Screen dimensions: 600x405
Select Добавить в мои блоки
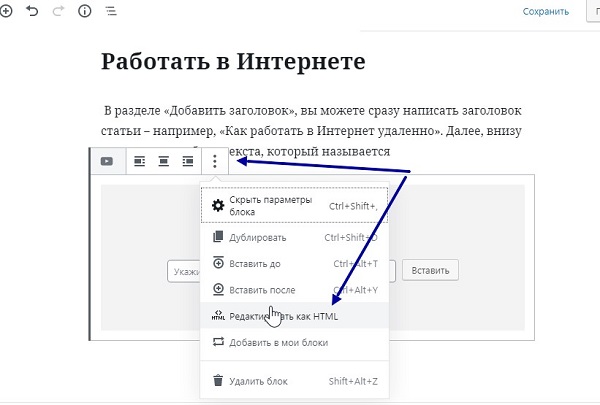tap(294, 342)
